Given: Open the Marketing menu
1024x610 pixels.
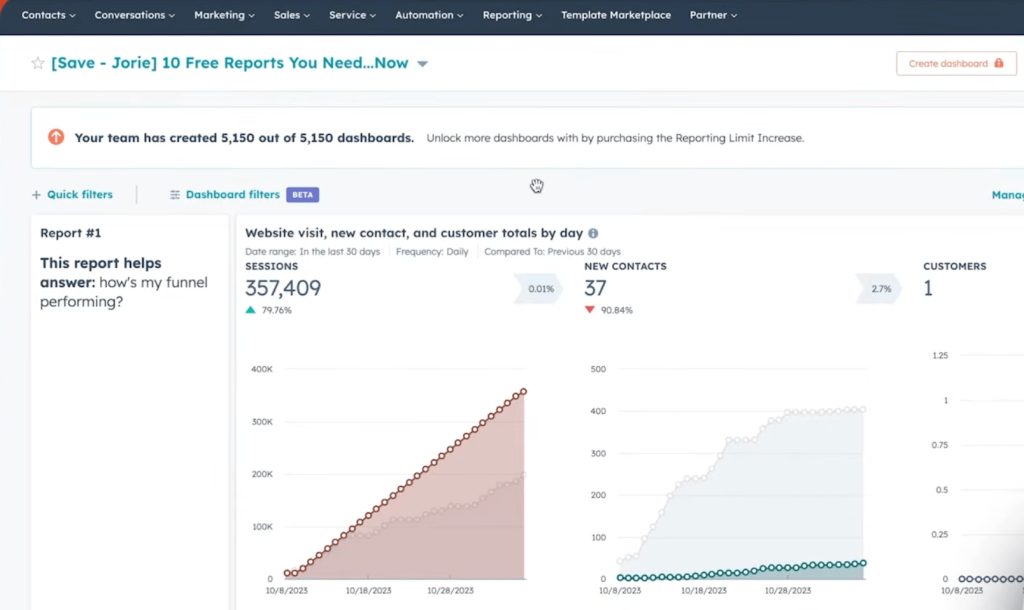Looking at the screenshot, I should [224, 15].
